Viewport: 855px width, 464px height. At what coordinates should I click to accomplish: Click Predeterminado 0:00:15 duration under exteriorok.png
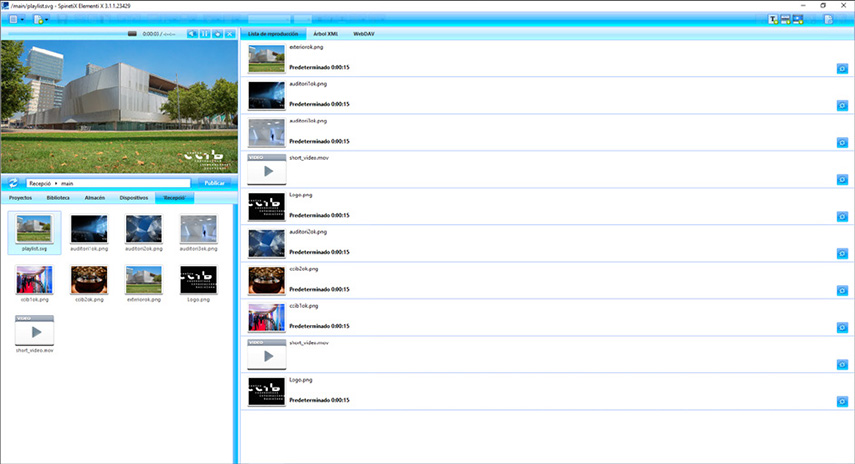pos(320,68)
